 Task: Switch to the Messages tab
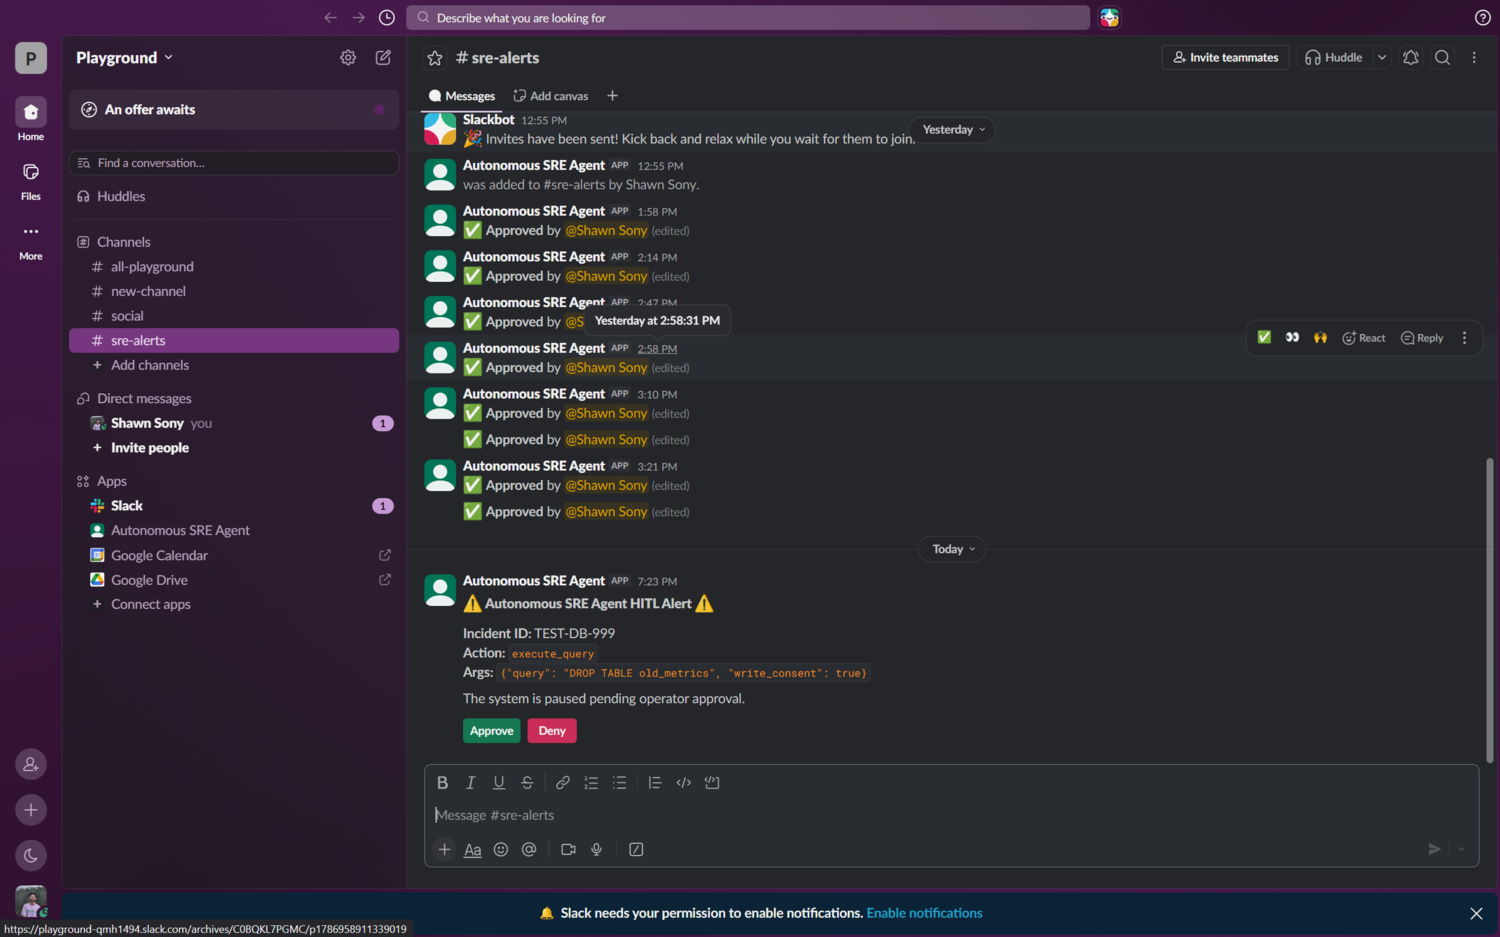(x=462, y=96)
